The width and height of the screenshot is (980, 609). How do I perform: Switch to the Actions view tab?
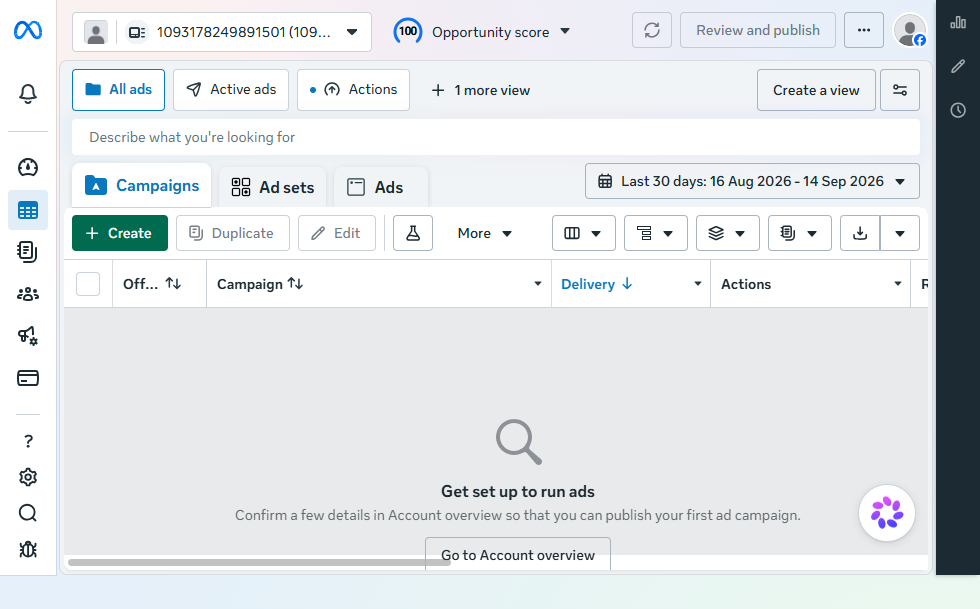[x=353, y=90]
